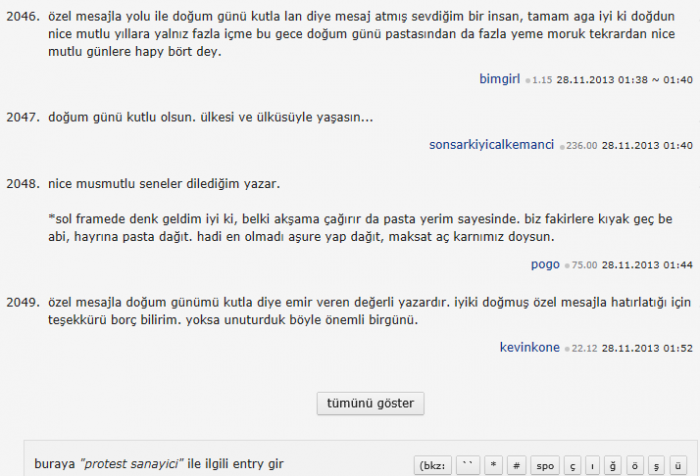
Task: Insert backtick link formatting button
Action: (x=468, y=466)
